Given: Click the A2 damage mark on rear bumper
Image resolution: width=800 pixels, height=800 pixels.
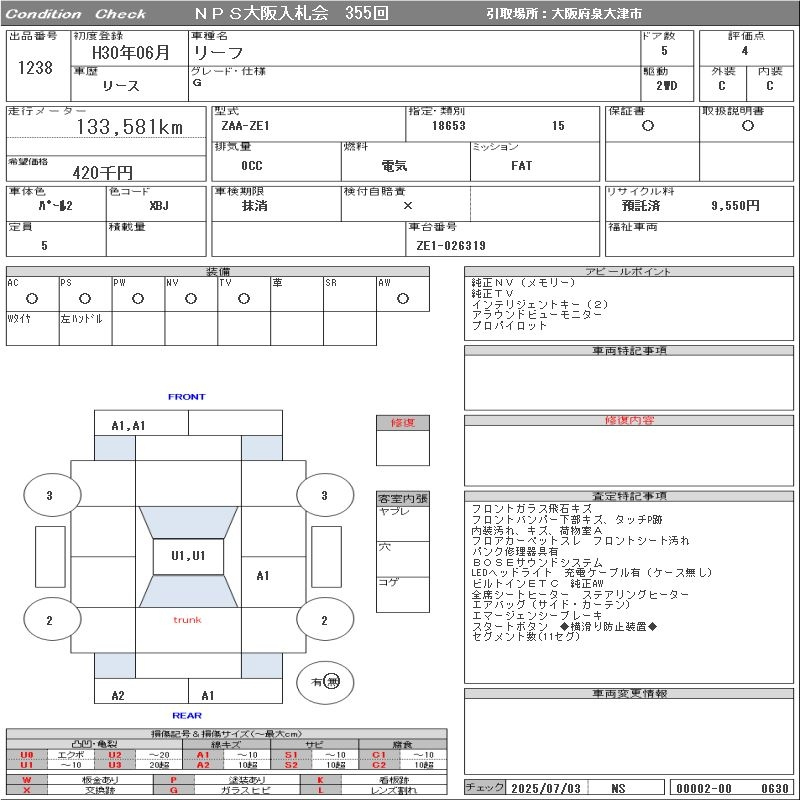Looking at the screenshot, I should [118, 695].
